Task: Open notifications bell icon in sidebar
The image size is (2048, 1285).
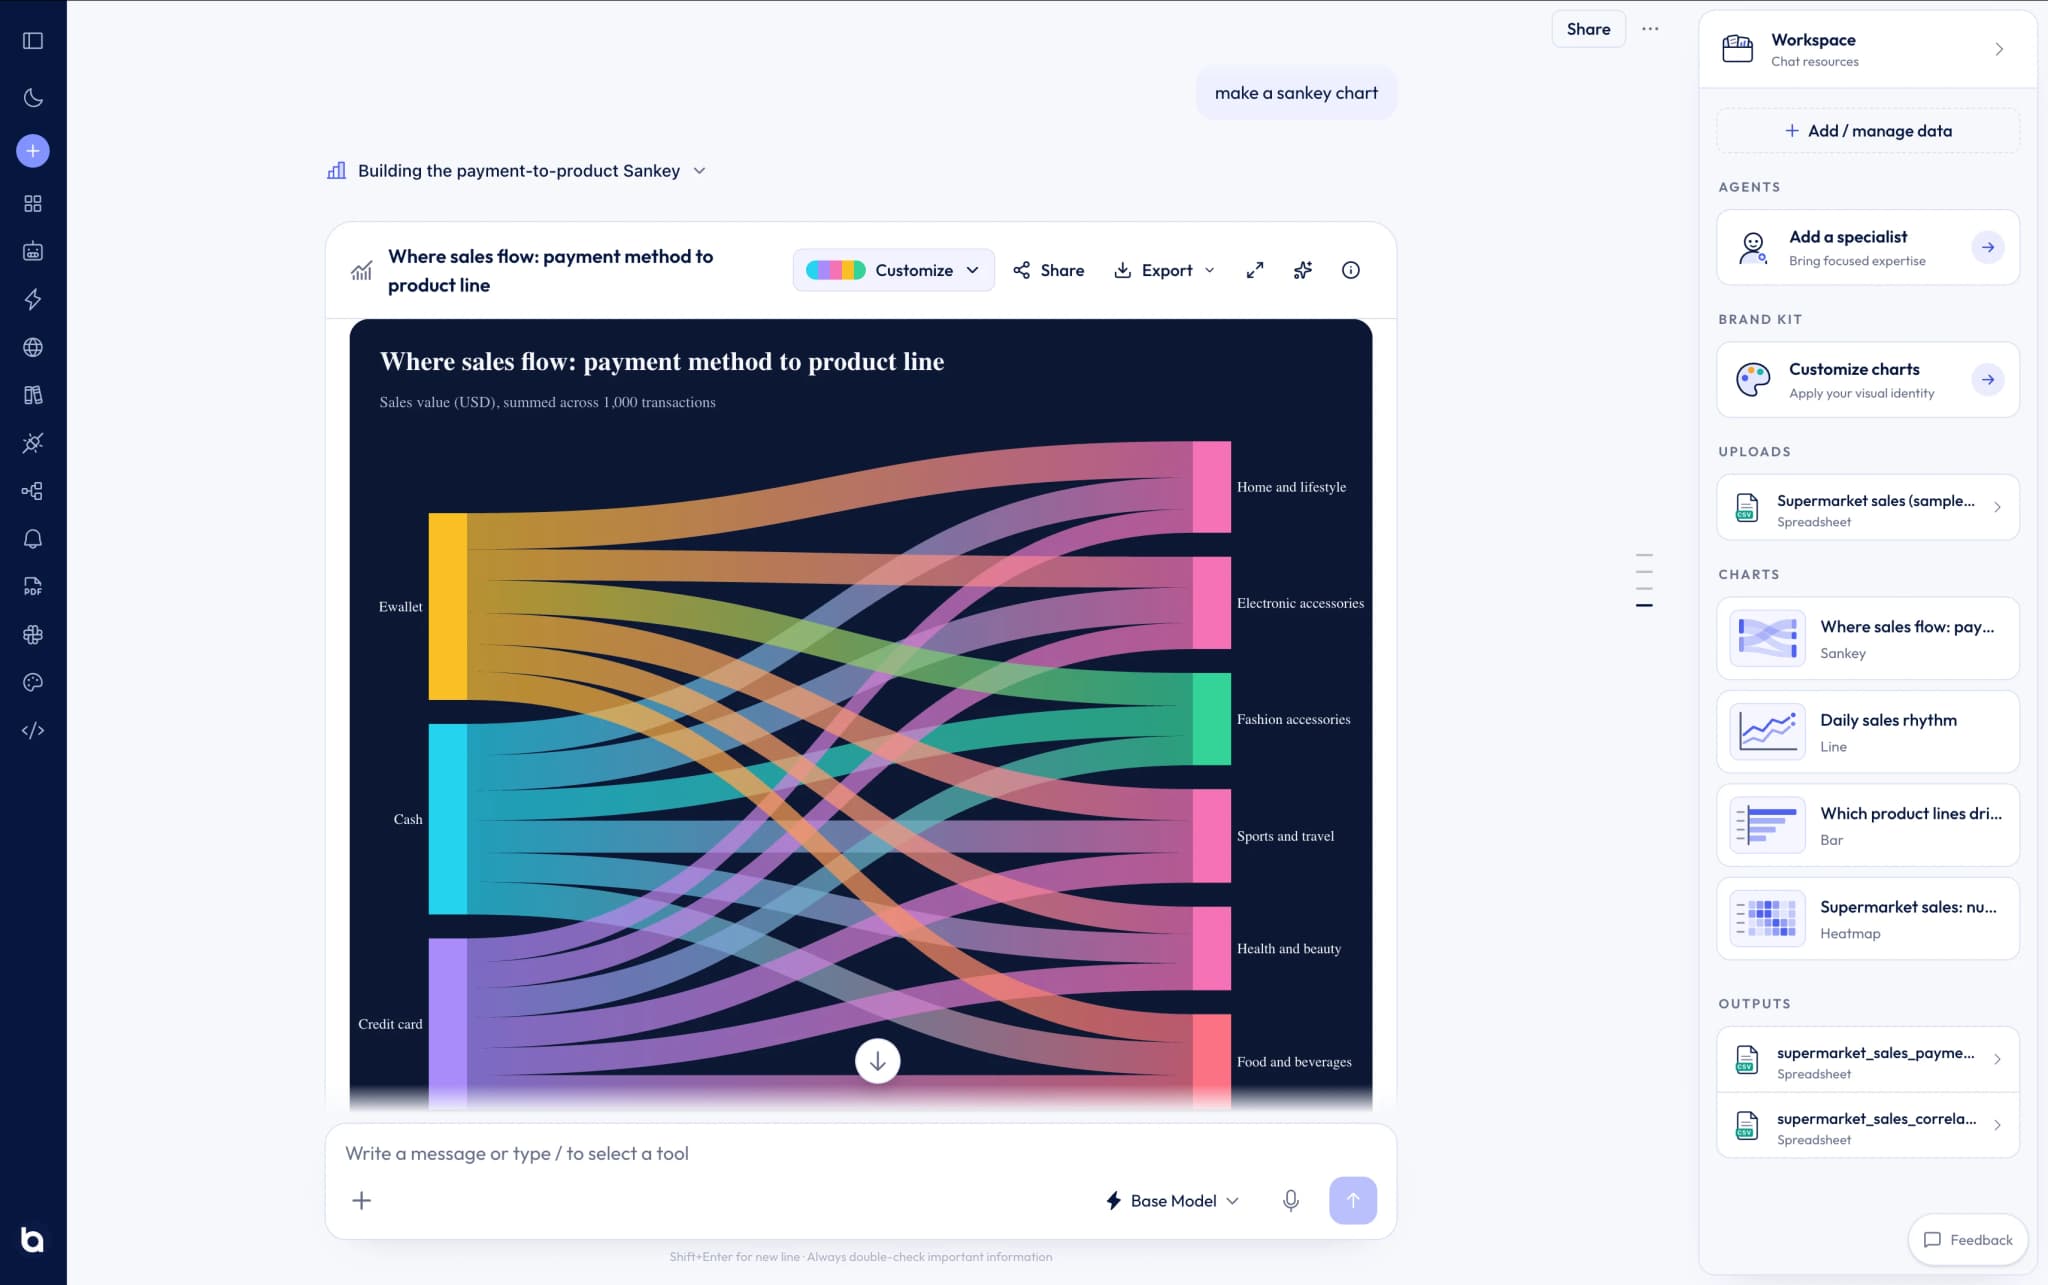Action: pos(33,539)
